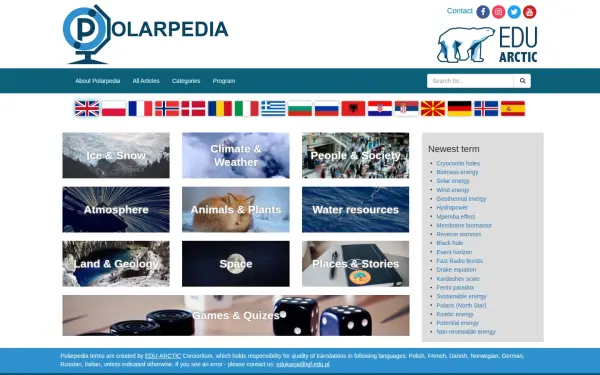Open the Space category tile
Screen dimensions: 600x375
click(x=236, y=264)
